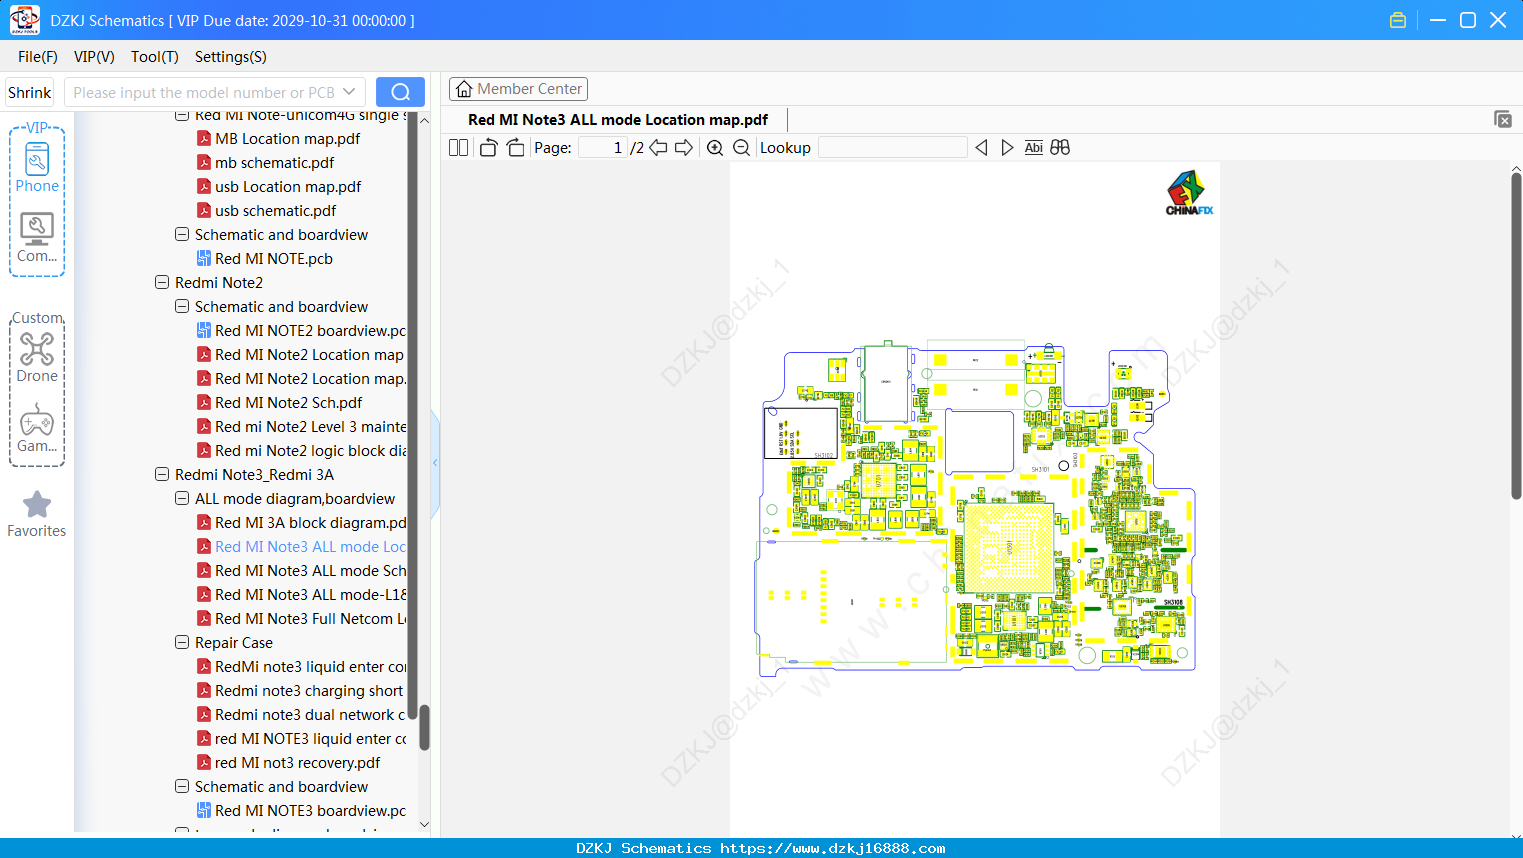Click the tree panel scroll-up arrow
This screenshot has height=858, width=1523.
[x=424, y=120]
